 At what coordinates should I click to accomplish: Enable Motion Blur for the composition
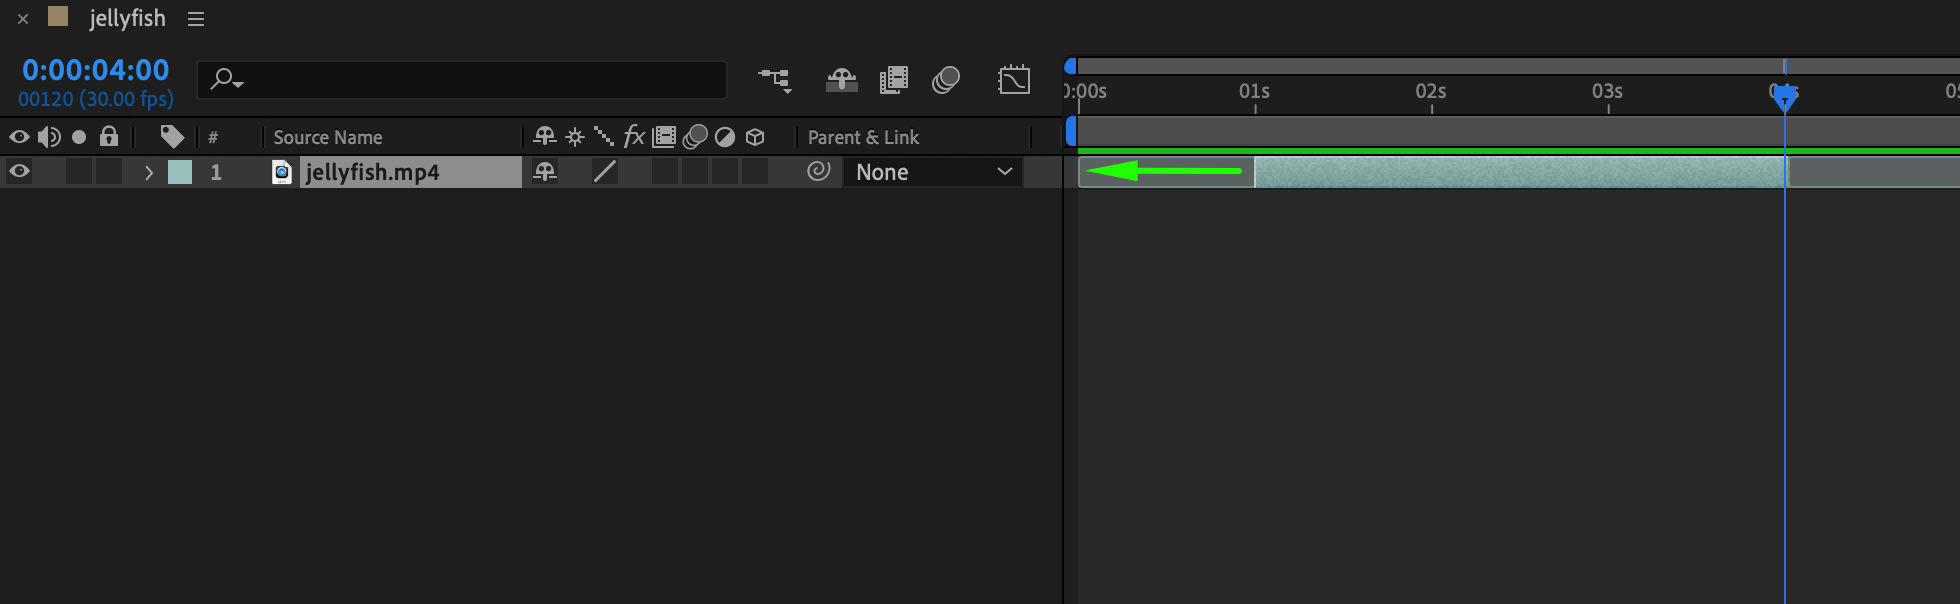click(945, 80)
